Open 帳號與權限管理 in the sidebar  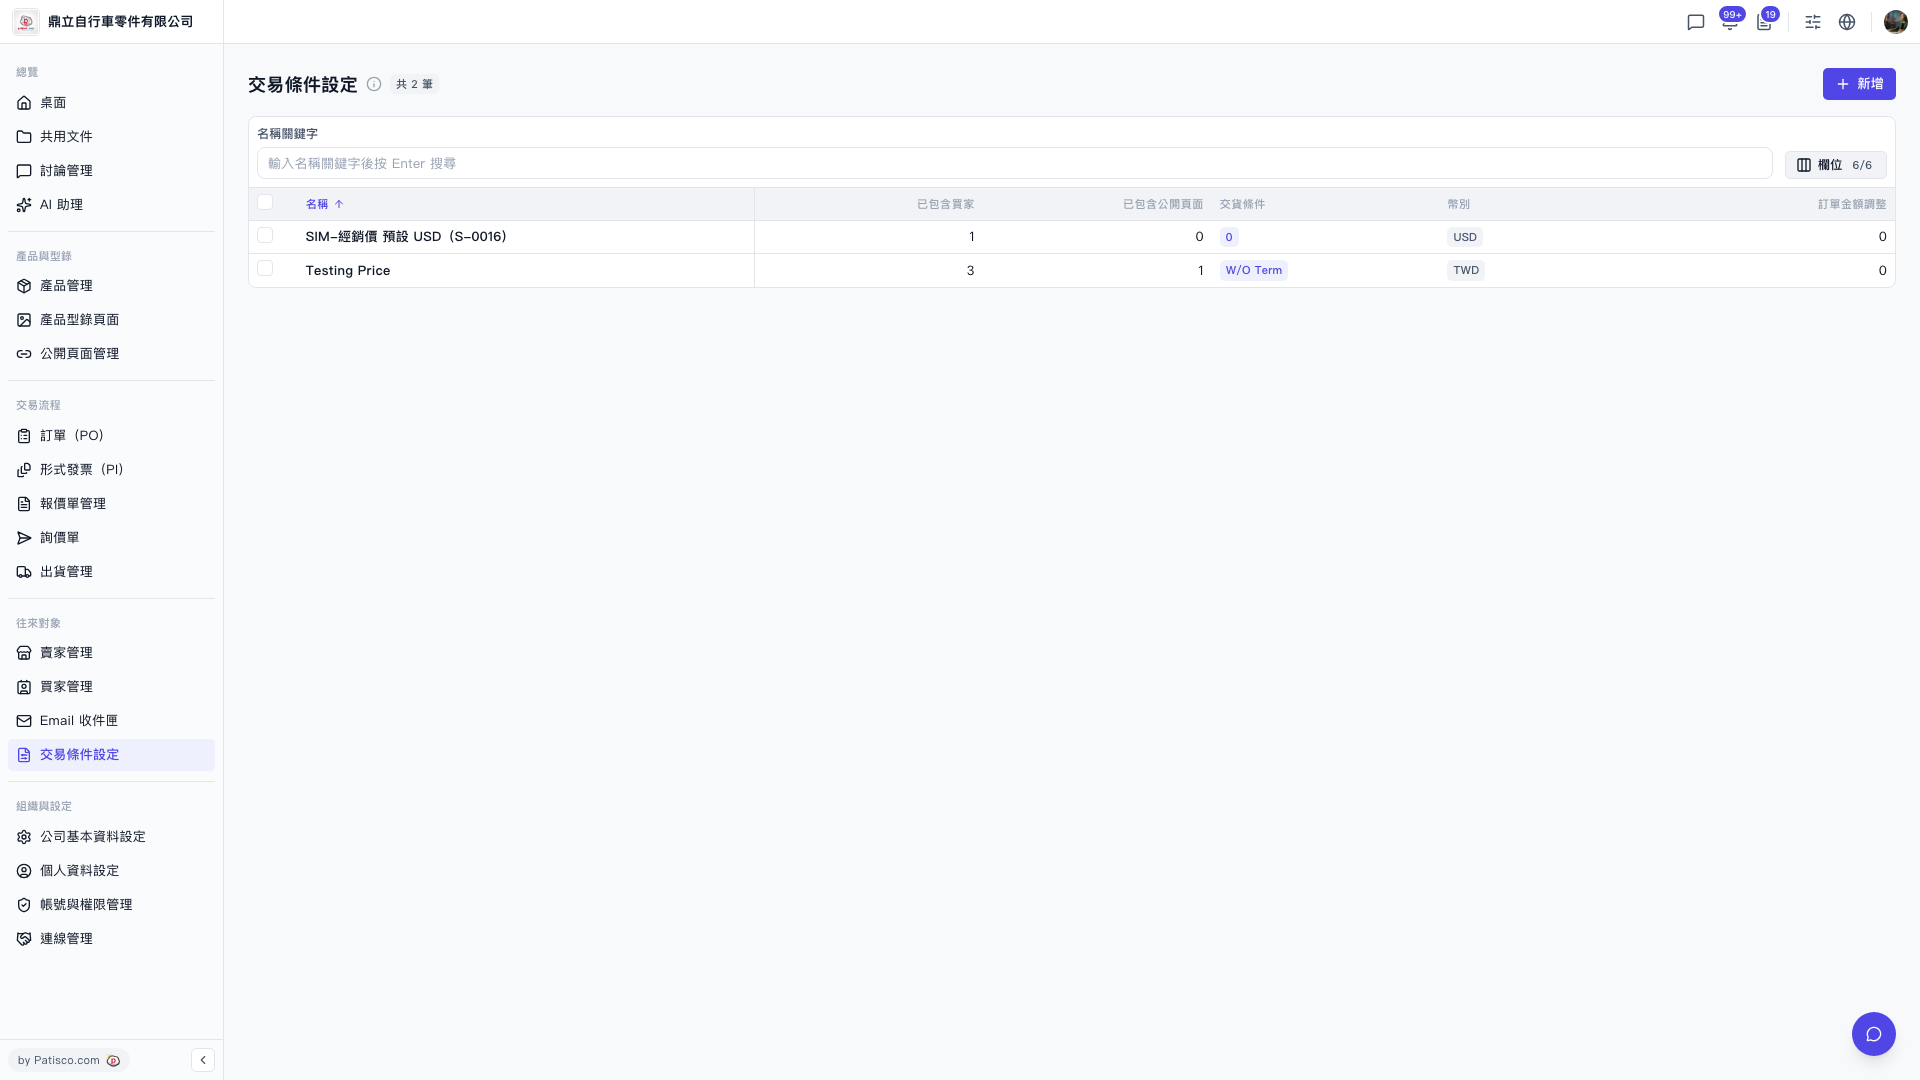point(111,905)
